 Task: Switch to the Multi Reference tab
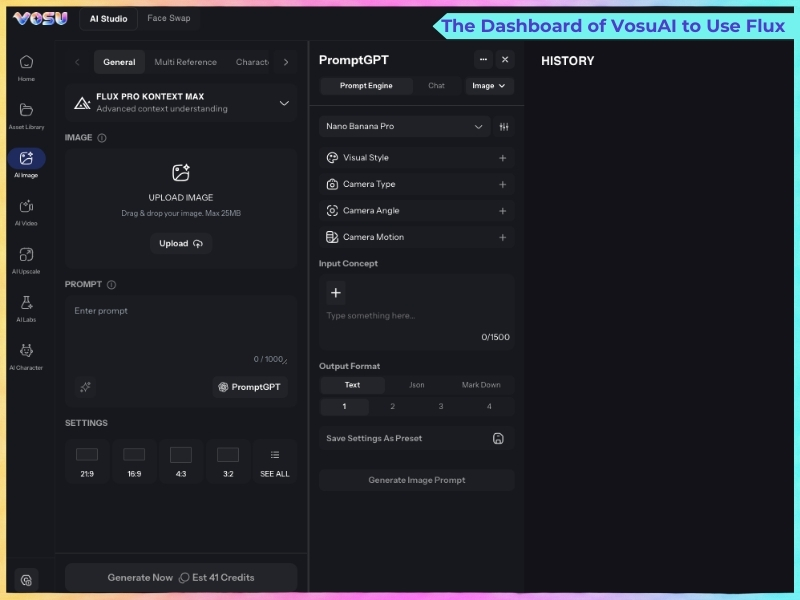point(185,62)
